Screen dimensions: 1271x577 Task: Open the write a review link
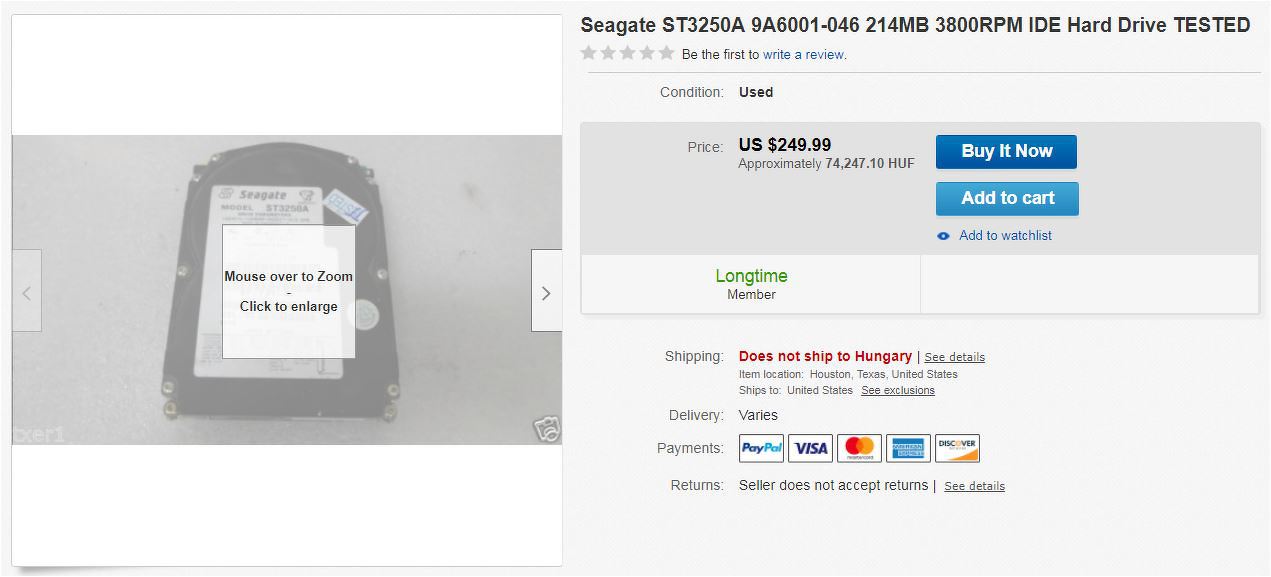[x=803, y=55]
